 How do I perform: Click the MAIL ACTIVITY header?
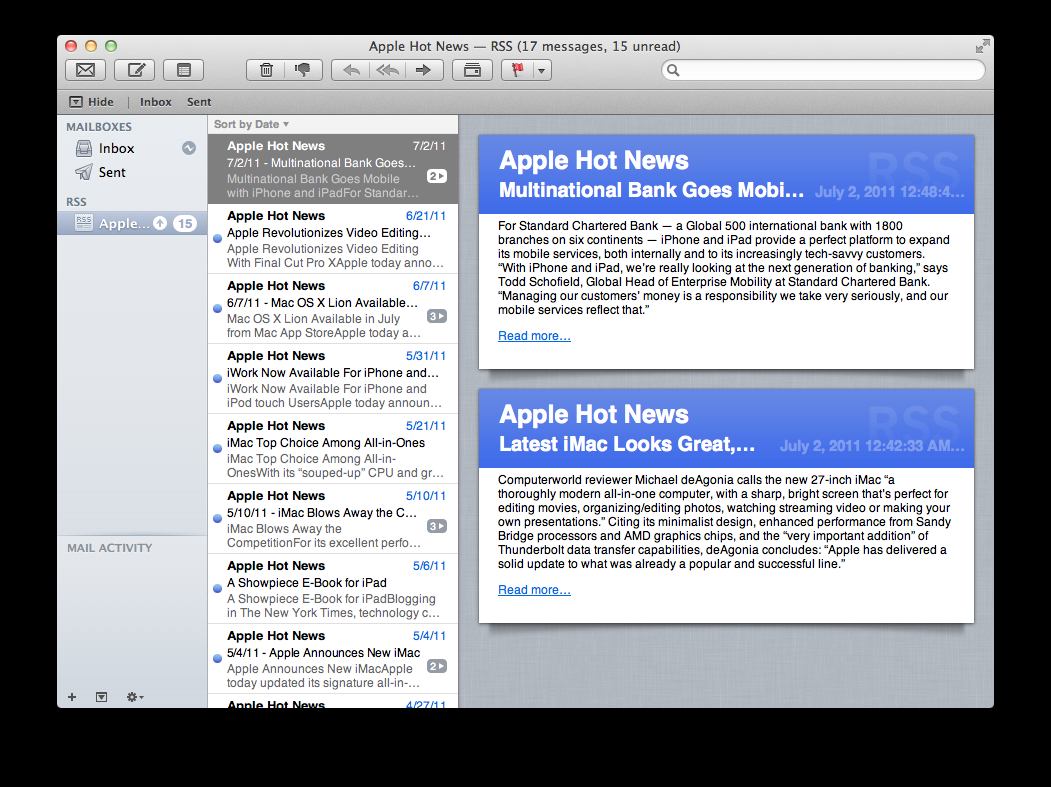pos(109,548)
